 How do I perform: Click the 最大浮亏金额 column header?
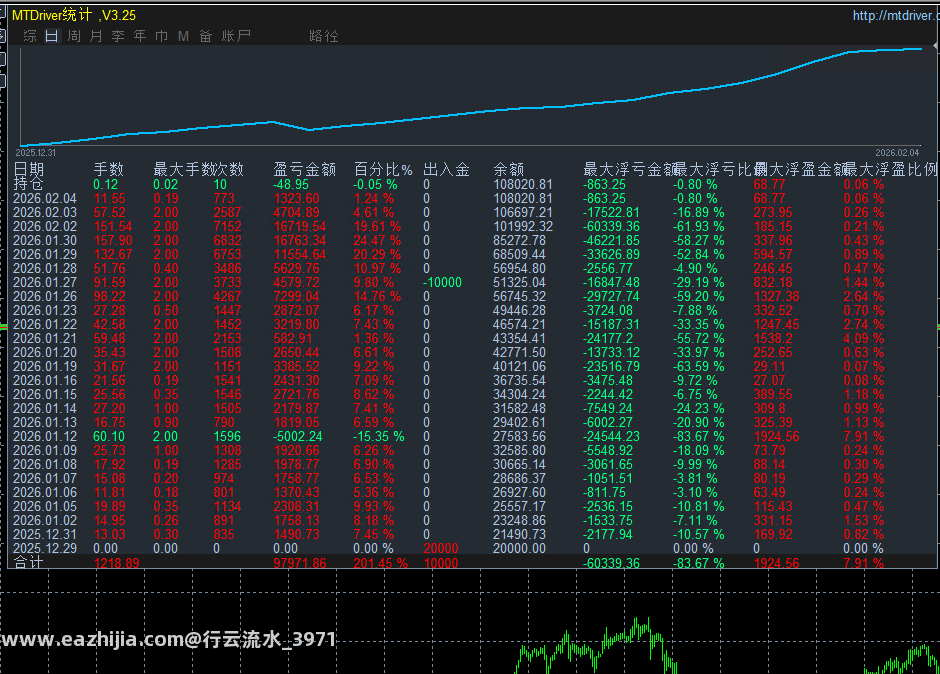pyautogui.click(x=628, y=170)
